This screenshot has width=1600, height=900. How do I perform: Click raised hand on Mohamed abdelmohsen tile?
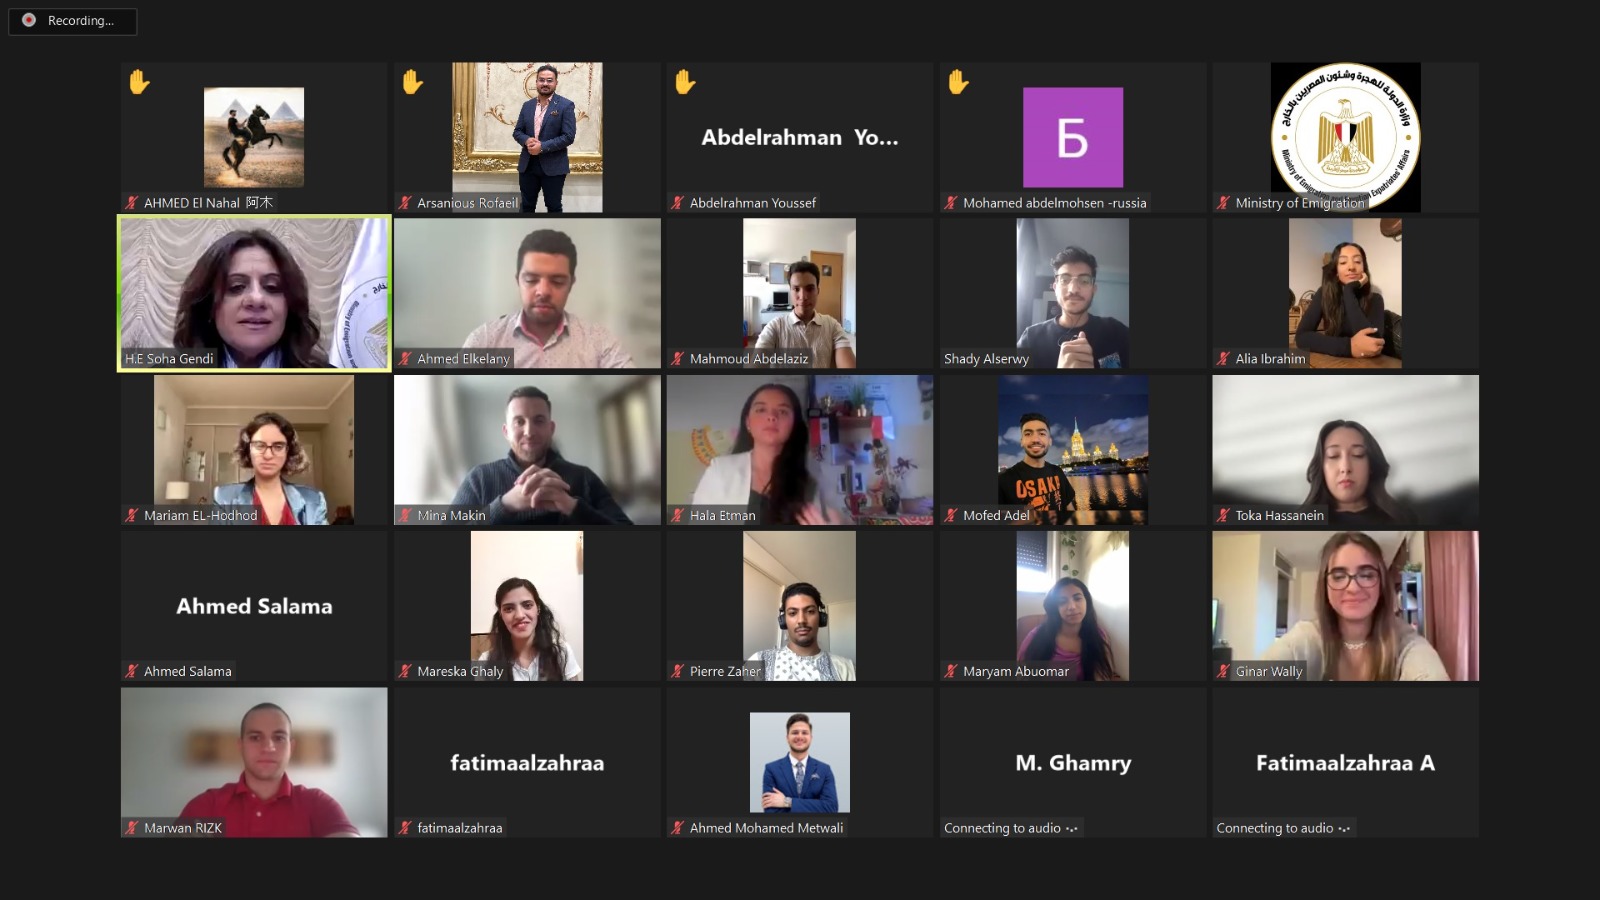pos(958,82)
